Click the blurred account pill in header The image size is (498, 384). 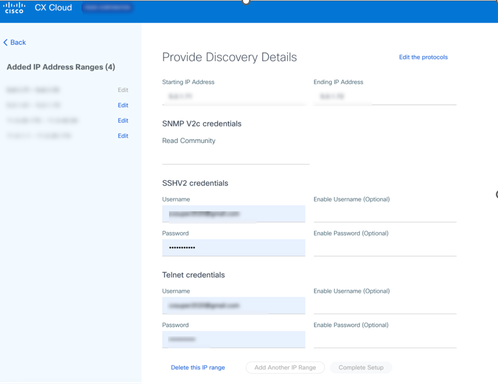click(107, 7)
